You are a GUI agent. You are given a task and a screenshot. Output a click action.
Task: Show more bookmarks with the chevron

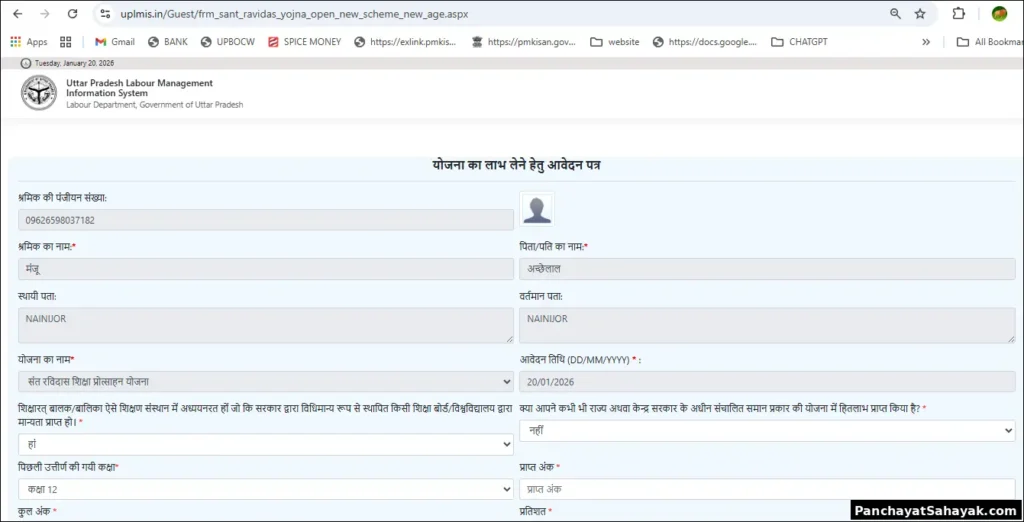pyautogui.click(x=925, y=42)
